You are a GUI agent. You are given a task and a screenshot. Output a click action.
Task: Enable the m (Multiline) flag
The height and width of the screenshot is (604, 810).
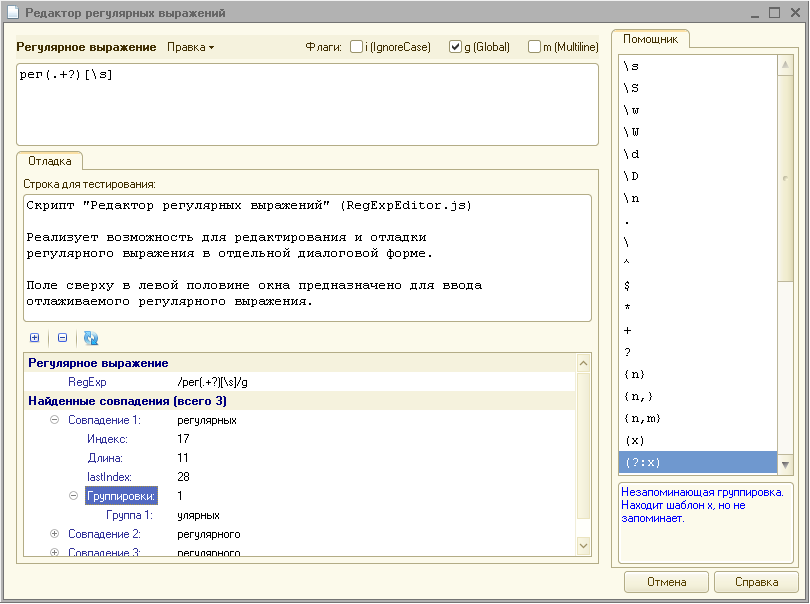point(534,47)
